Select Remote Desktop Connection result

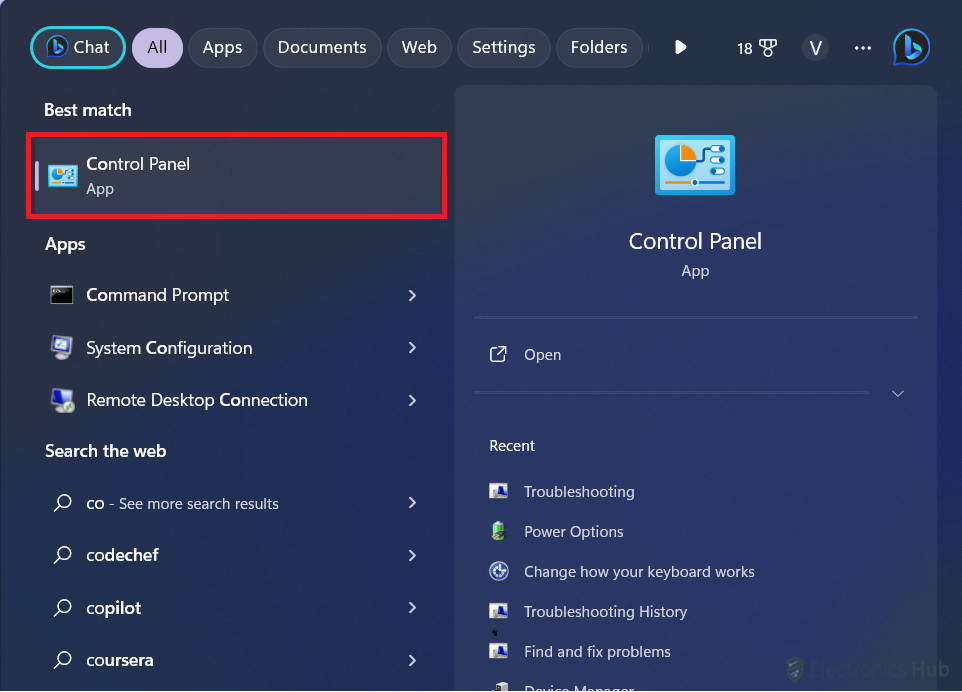(x=237, y=400)
